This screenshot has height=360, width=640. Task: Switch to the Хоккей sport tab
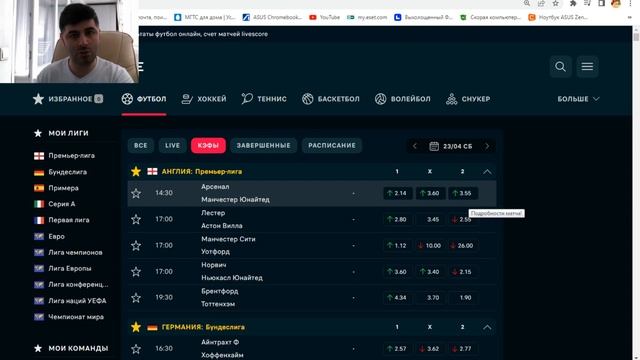[x=204, y=99]
